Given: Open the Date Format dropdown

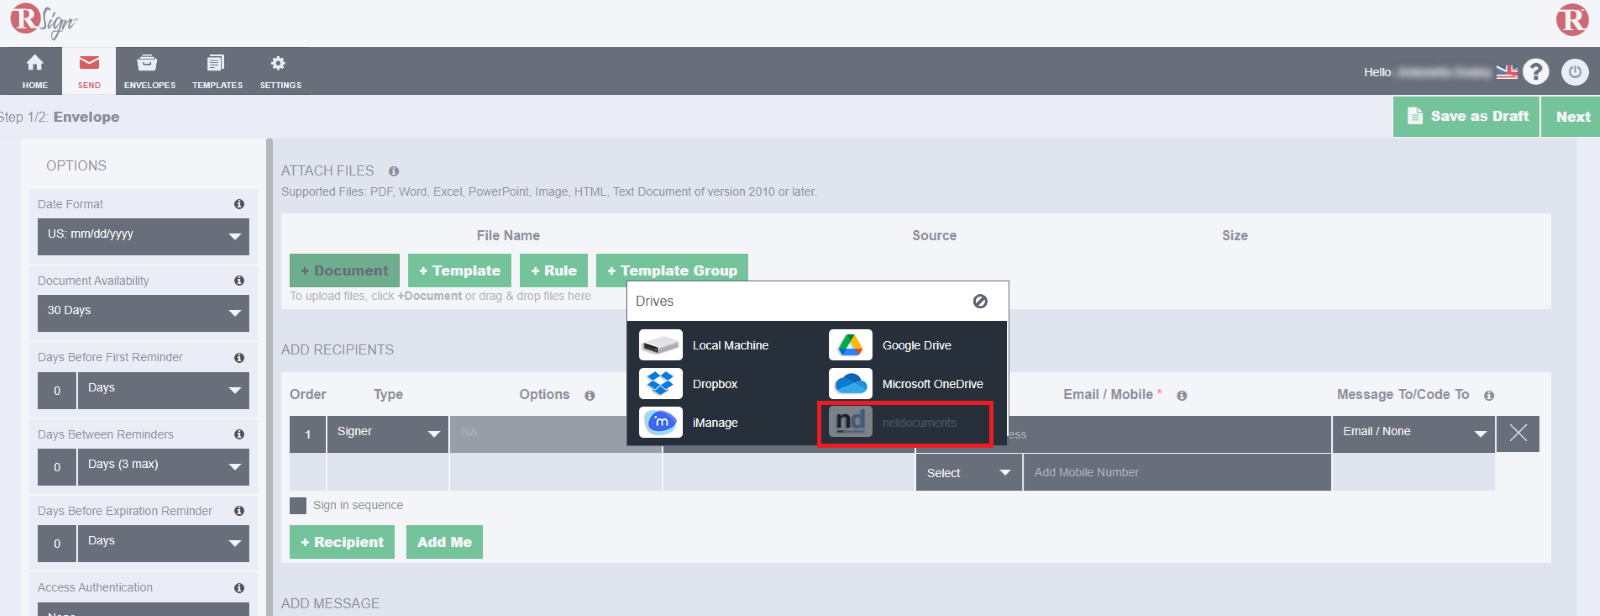Looking at the screenshot, I should click(x=143, y=236).
